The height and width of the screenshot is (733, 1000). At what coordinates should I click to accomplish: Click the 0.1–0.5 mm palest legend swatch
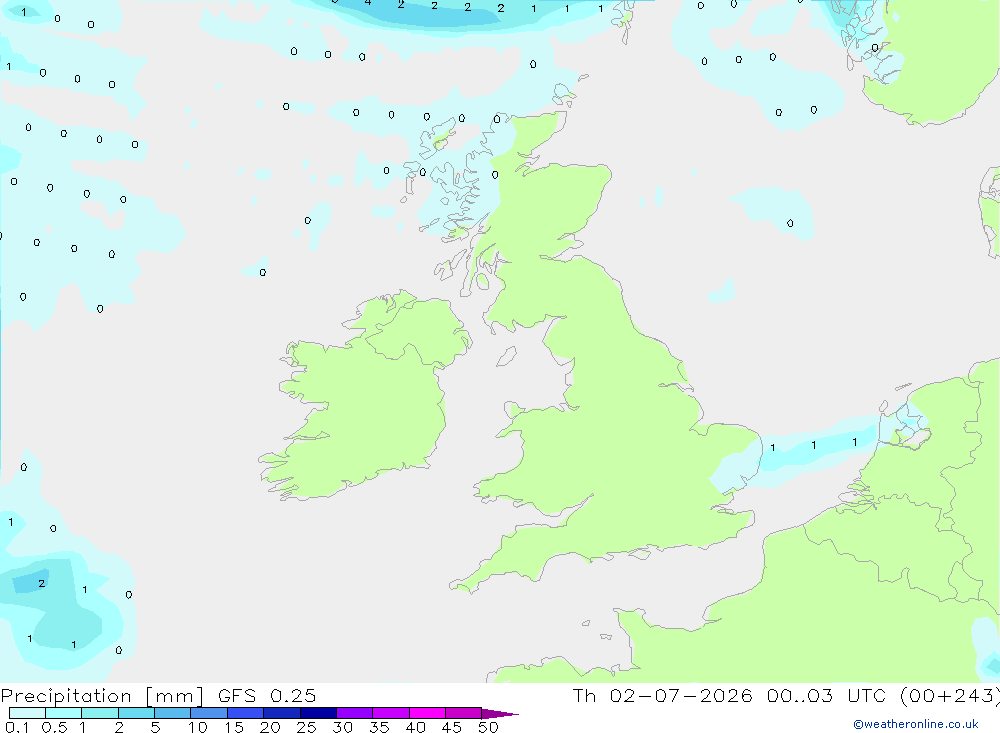tap(27, 713)
